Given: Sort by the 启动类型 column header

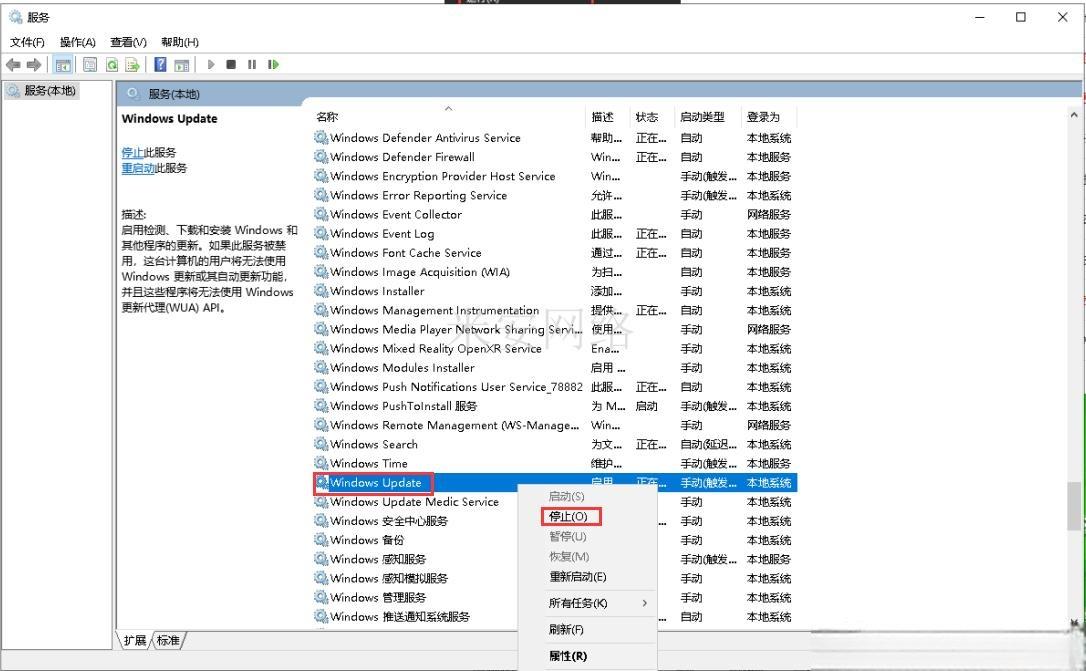Looking at the screenshot, I should [708, 117].
